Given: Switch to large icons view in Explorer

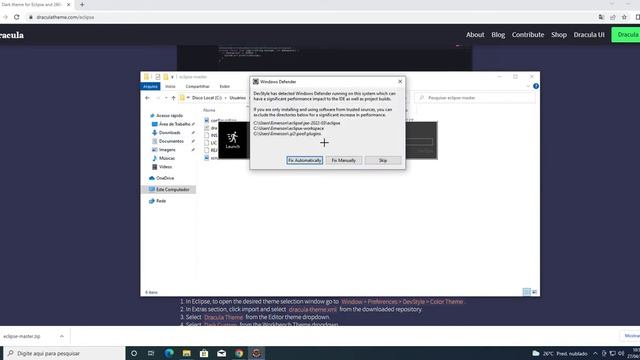Looking at the screenshot, I should (x=534, y=291).
